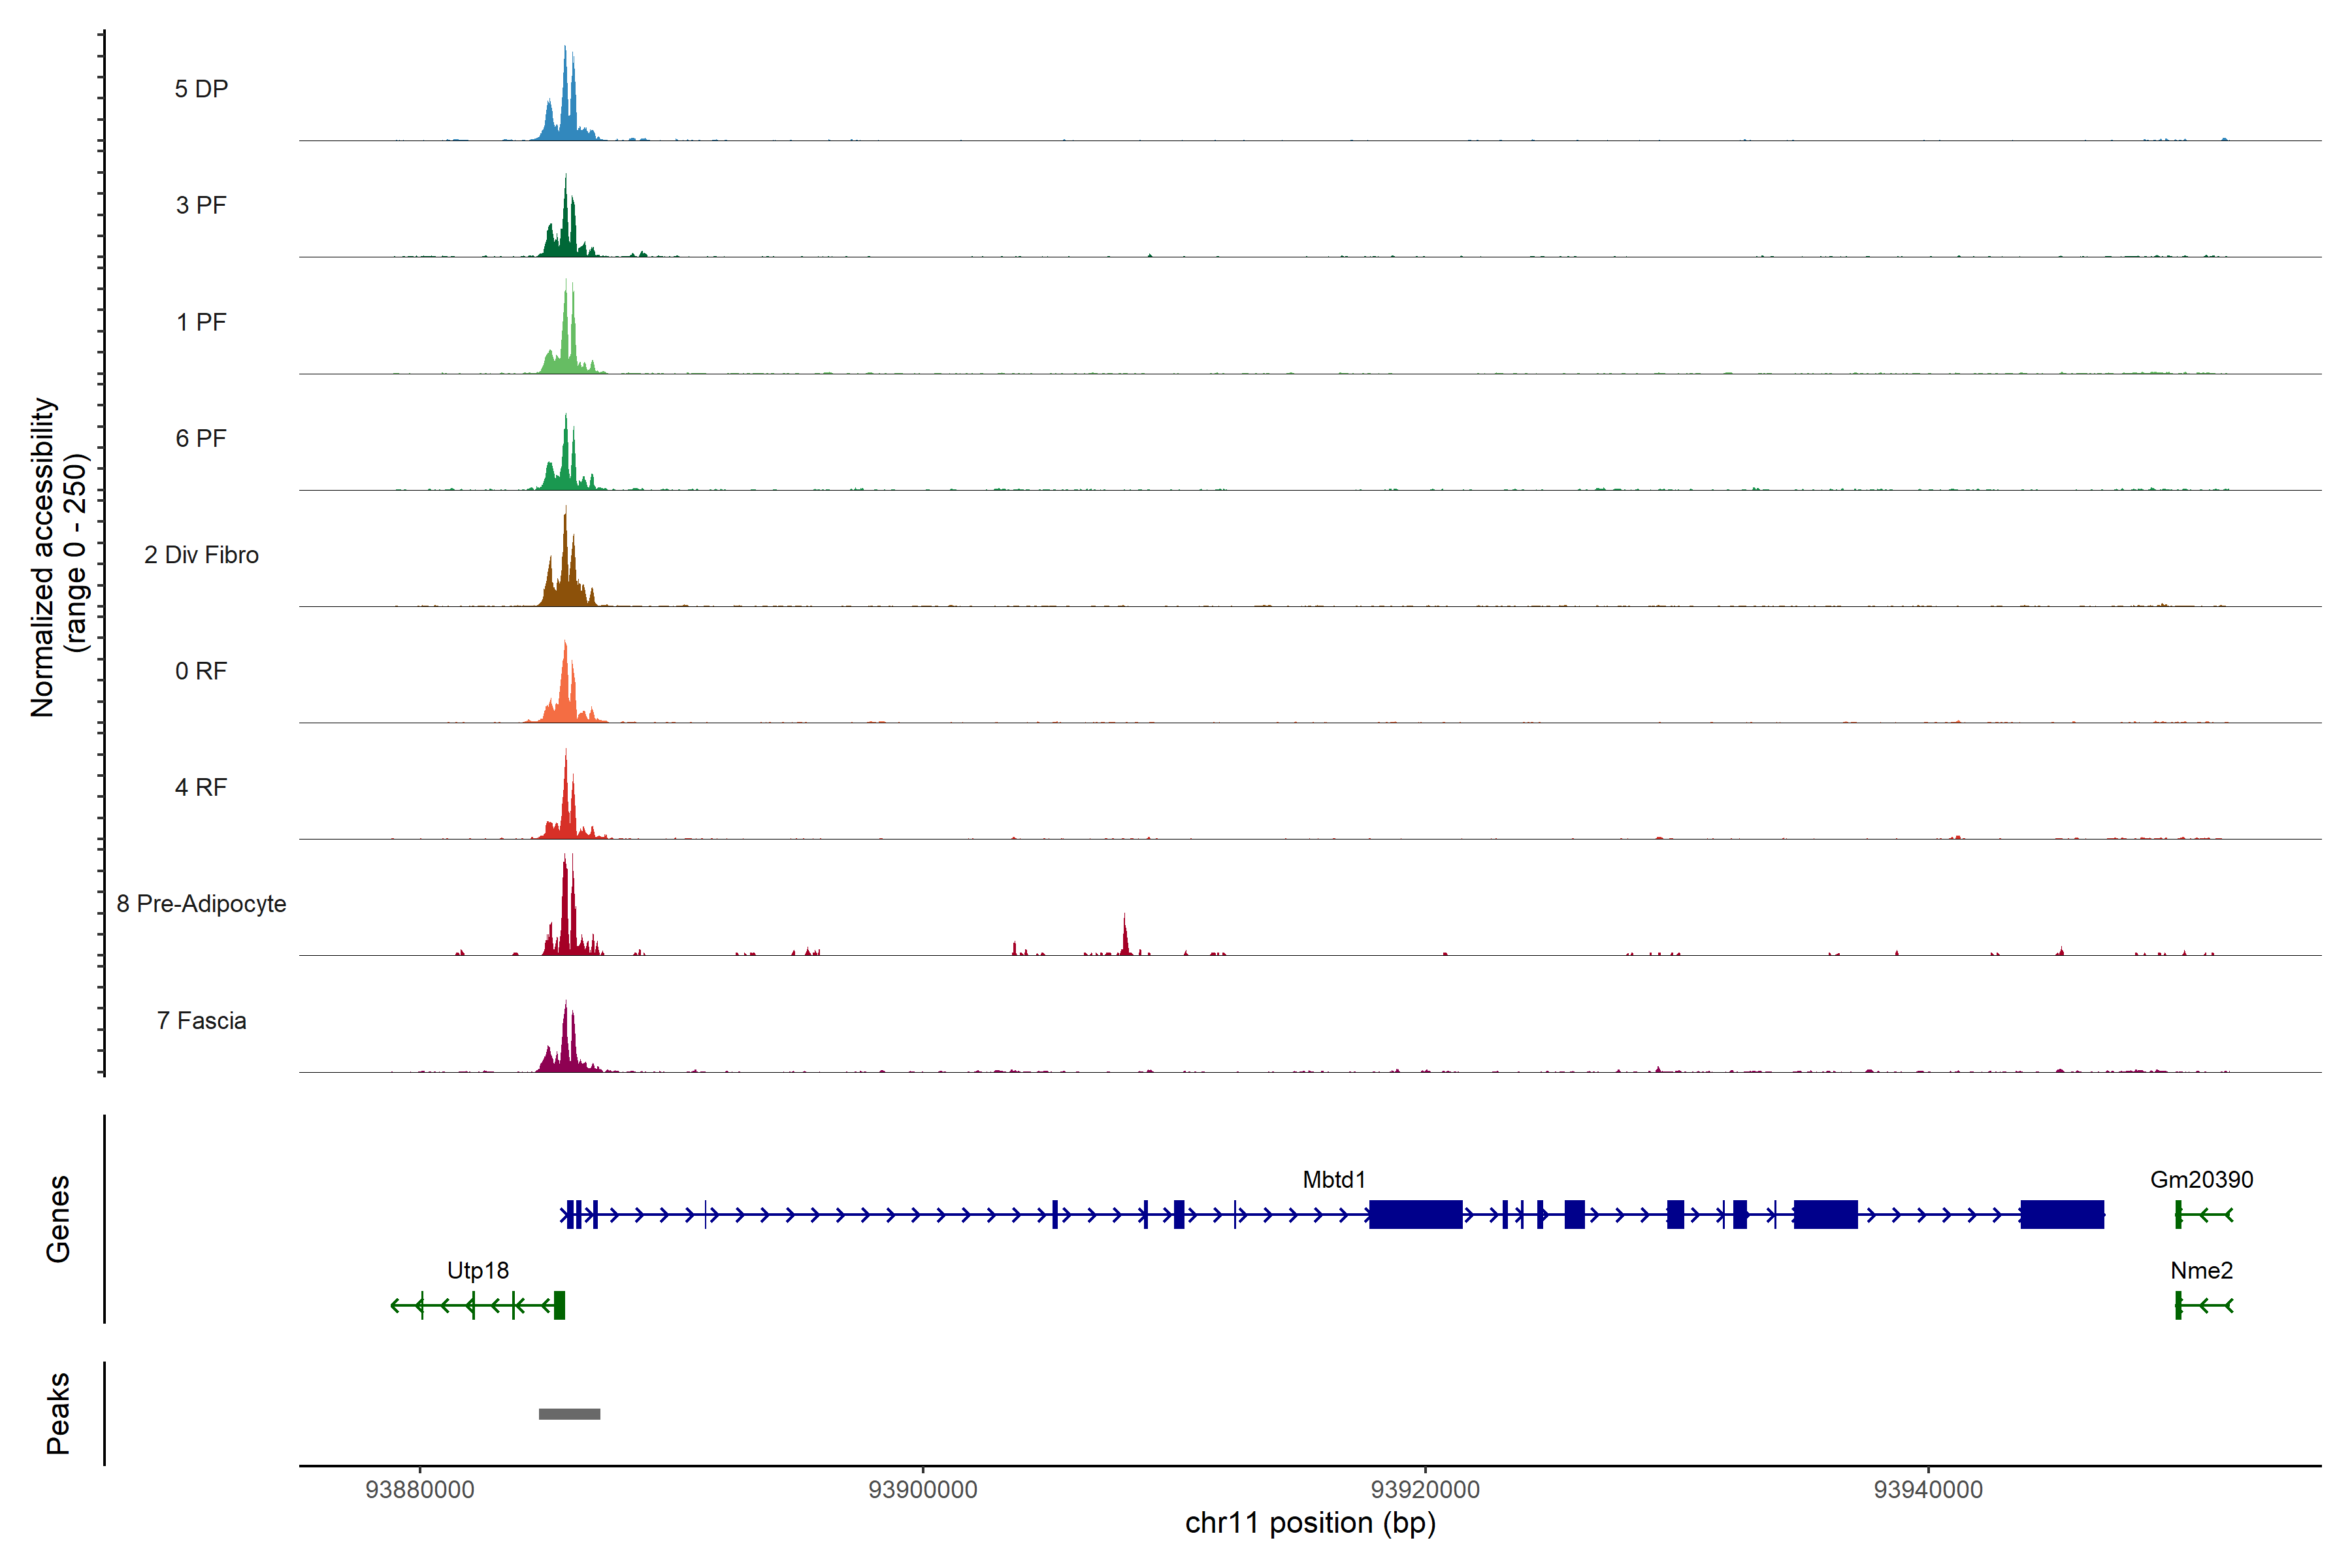Click the Gm20390 gene label
Screen dimensions: 2352x1568
click(2201, 1180)
